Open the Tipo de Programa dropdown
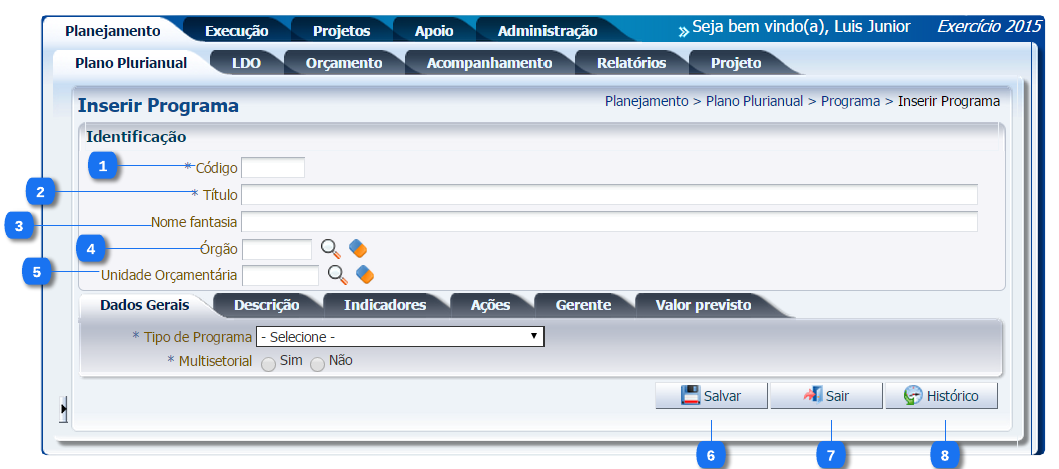 [400, 337]
